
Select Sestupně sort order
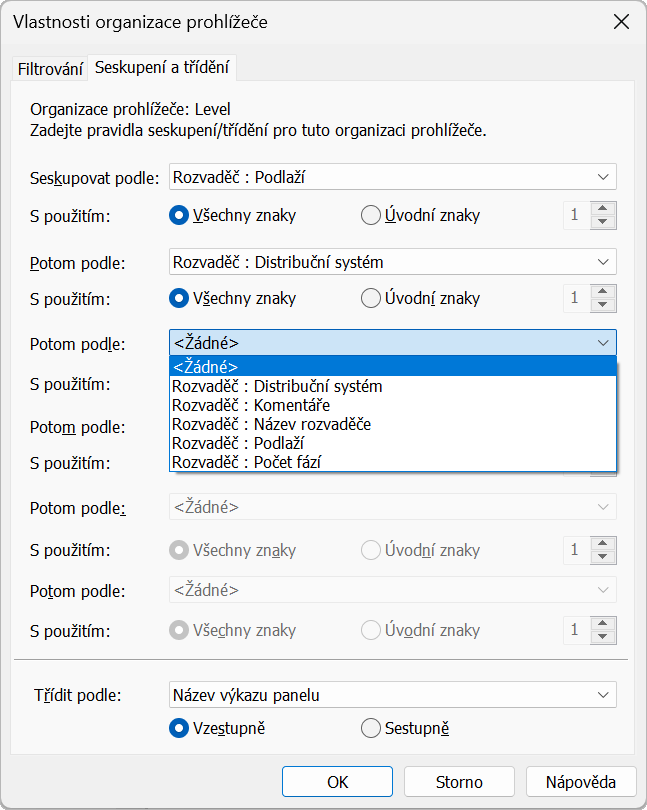coord(371,728)
